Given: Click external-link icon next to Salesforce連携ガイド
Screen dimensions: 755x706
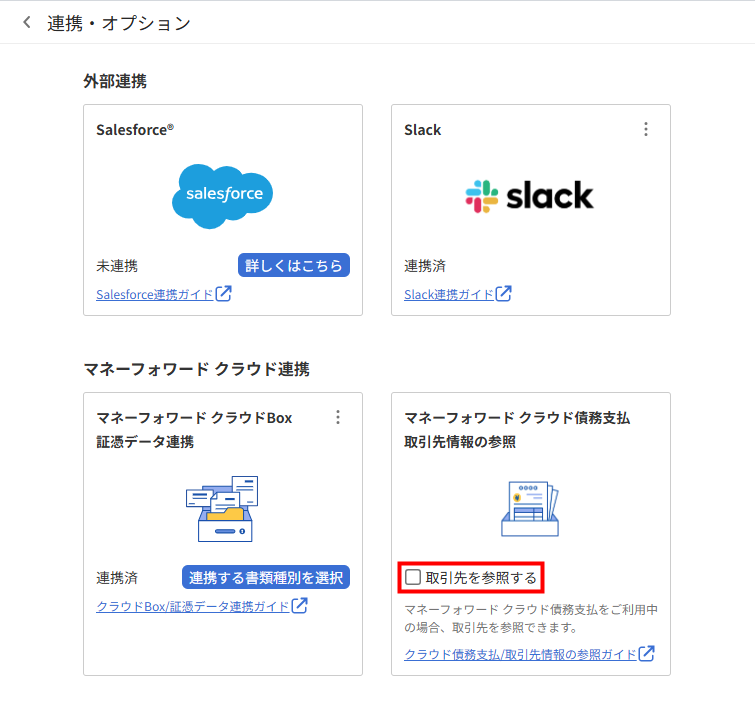Looking at the screenshot, I should pyautogui.click(x=224, y=294).
